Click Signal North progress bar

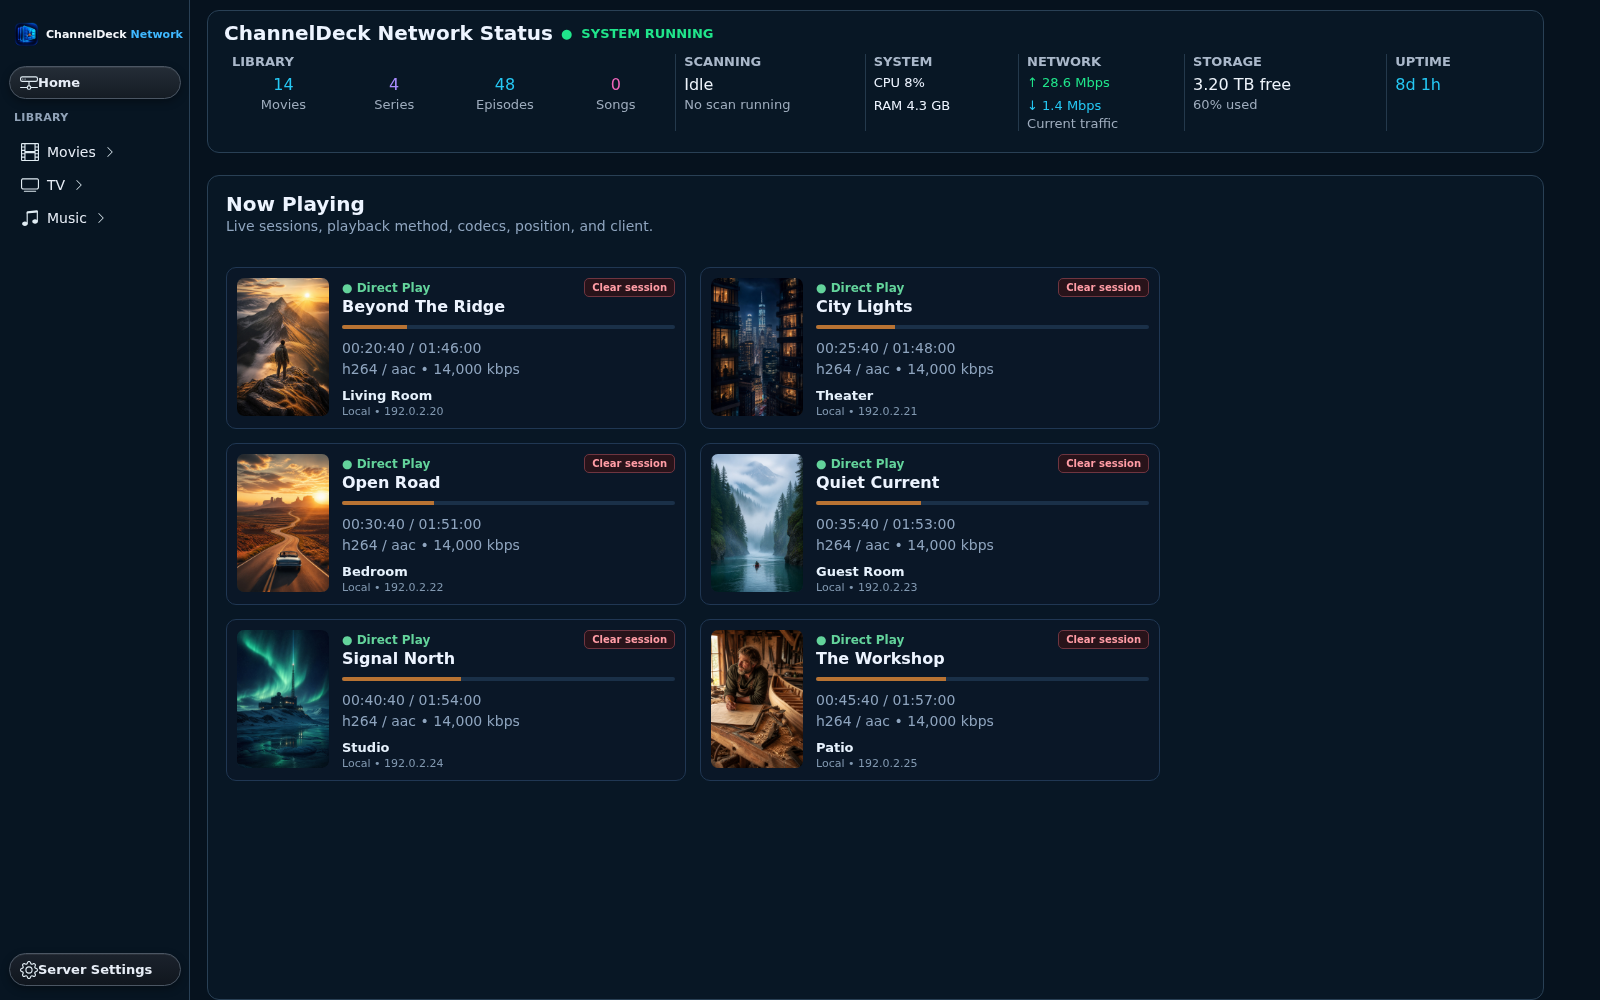(508, 679)
